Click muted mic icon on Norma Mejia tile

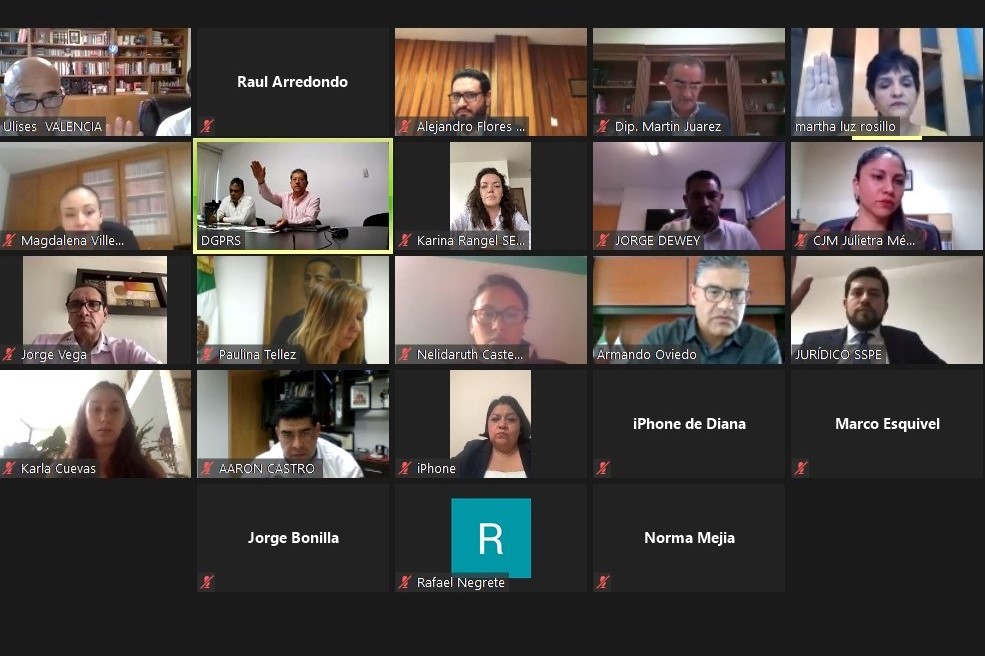(603, 582)
